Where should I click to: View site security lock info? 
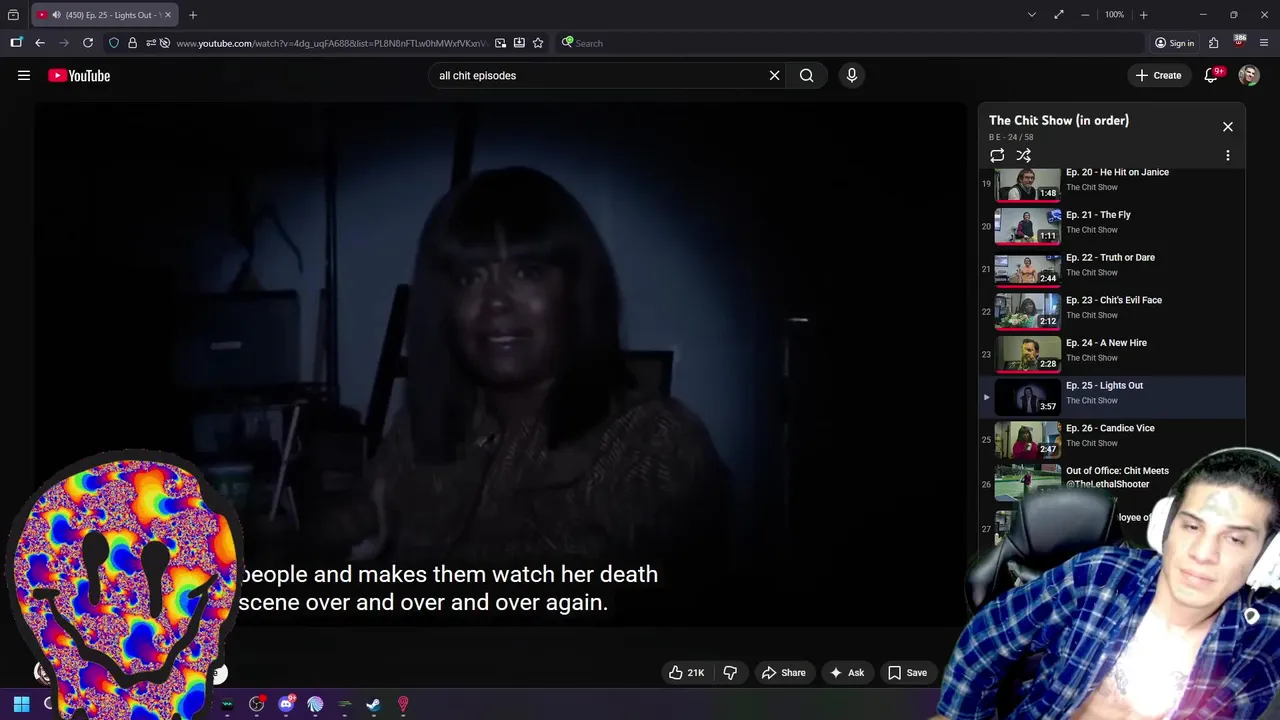(132, 43)
